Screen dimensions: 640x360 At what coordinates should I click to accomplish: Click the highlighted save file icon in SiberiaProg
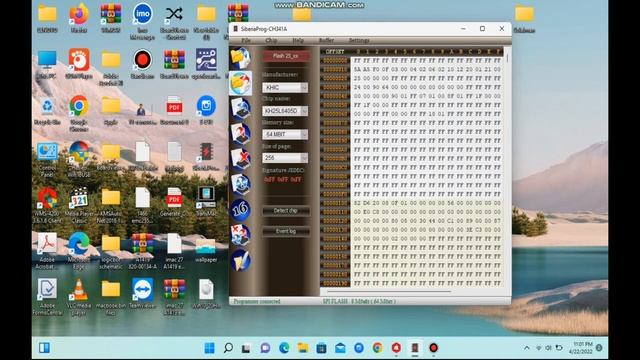[240, 83]
